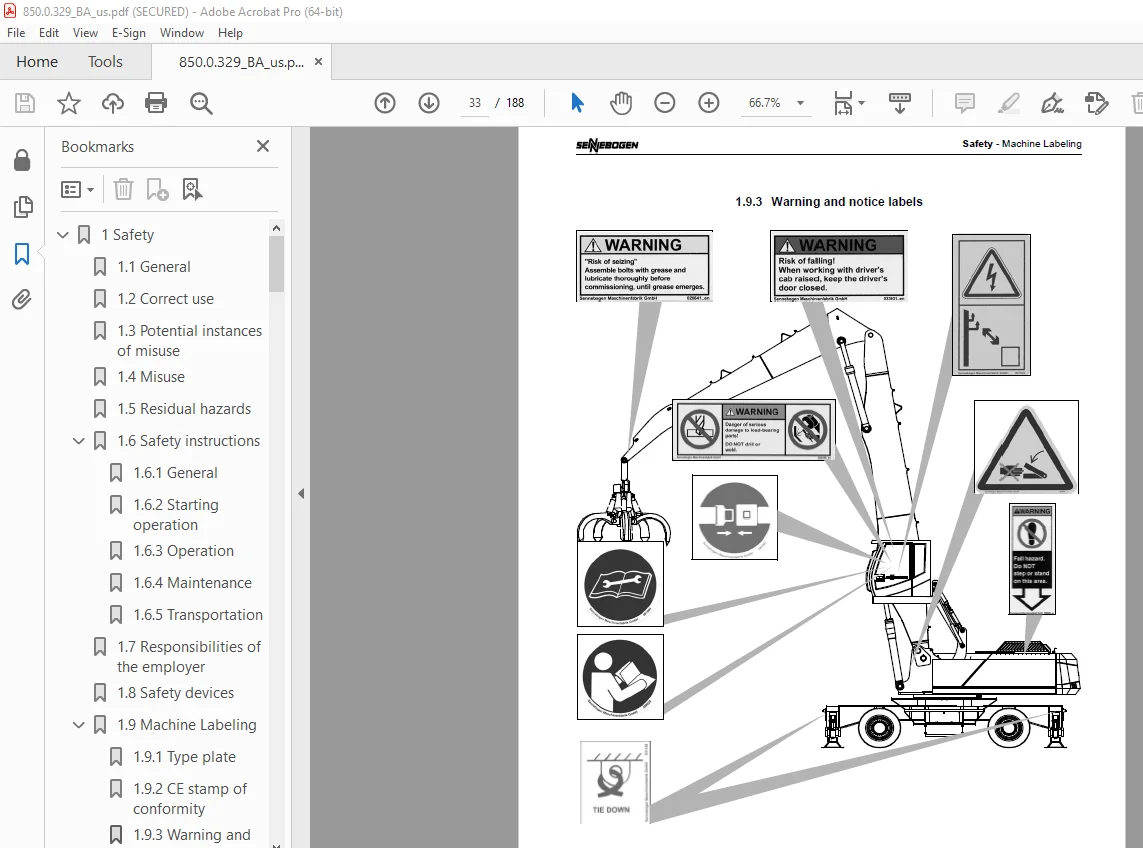Open the Window menu
Image resolution: width=1143 pixels, height=848 pixels.
pyautogui.click(x=182, y=33)
